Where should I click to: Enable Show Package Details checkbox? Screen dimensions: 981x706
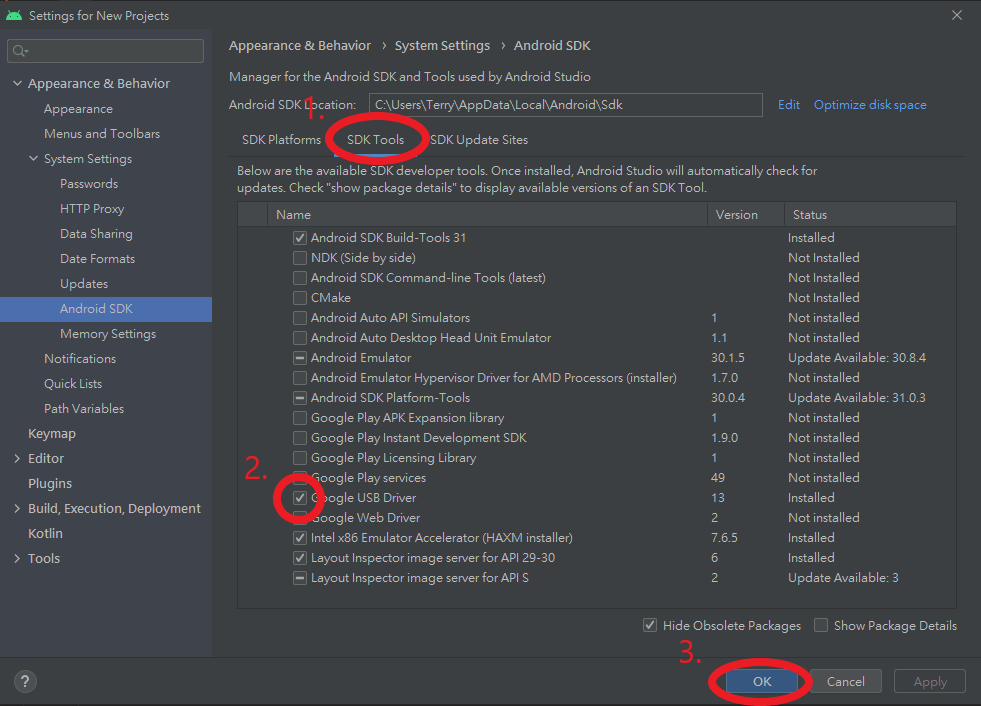(x=821, y=625)
